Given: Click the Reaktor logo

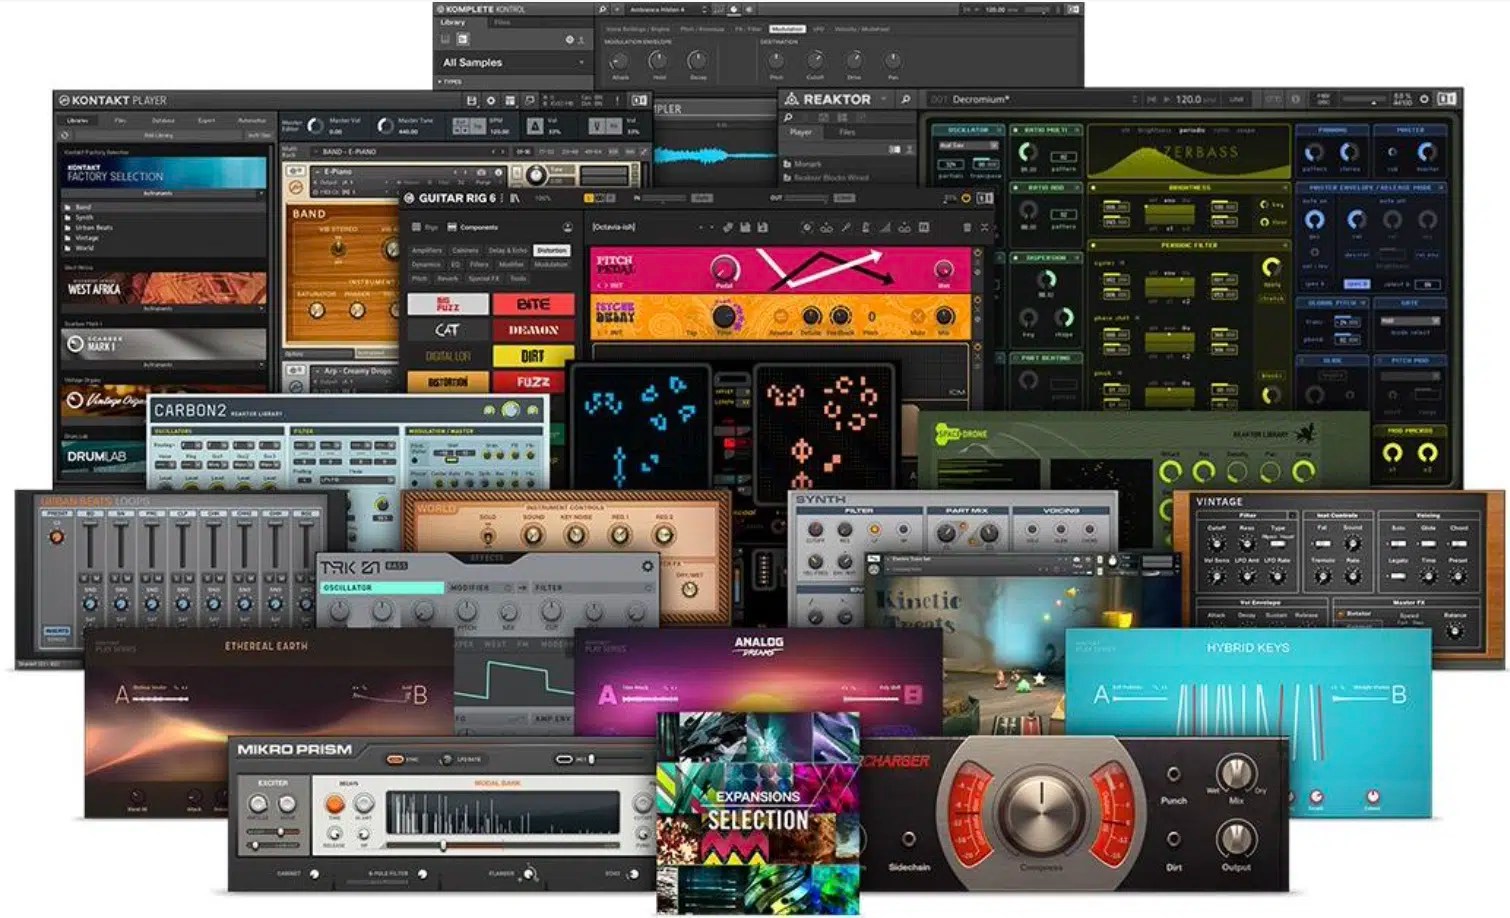Looking at the screenshot, I should click(x=827, y=99).
